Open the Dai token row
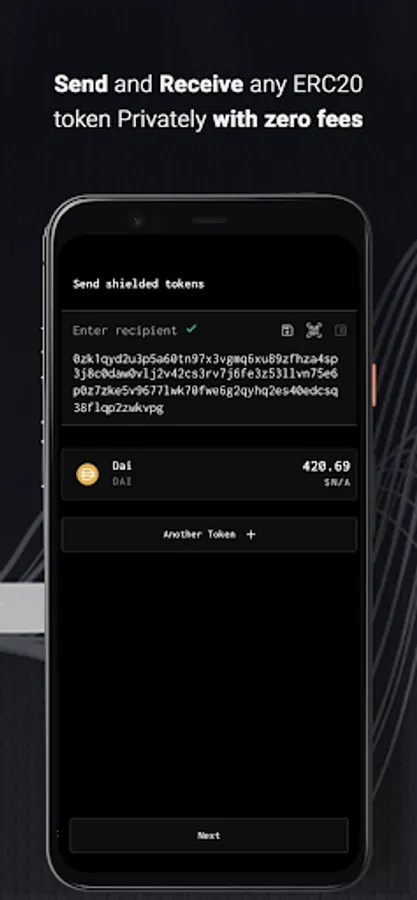Image resolution: width=417 pixels, height=900 pixels. click(209, 474)
